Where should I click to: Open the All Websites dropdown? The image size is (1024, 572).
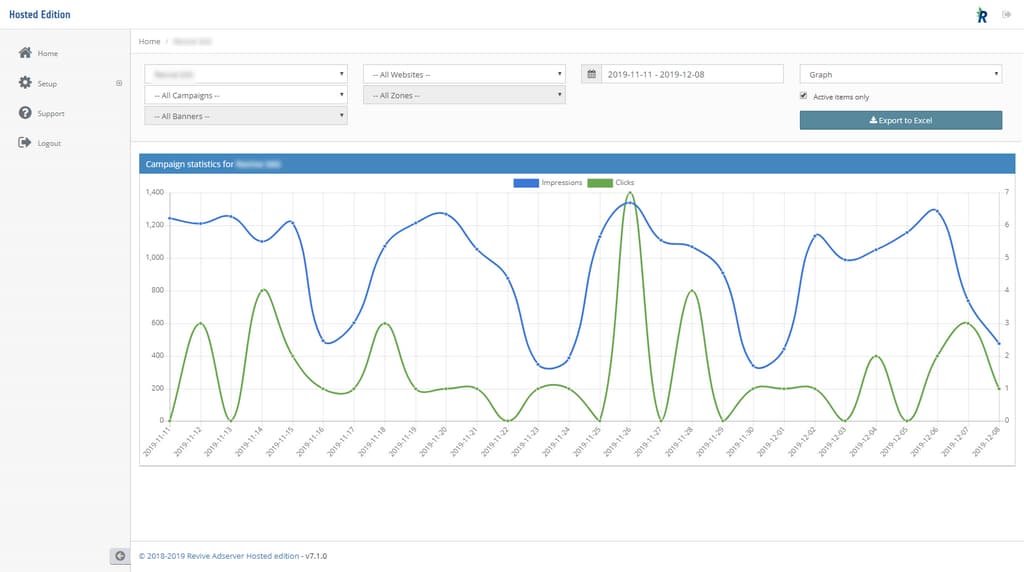point(464,74)
